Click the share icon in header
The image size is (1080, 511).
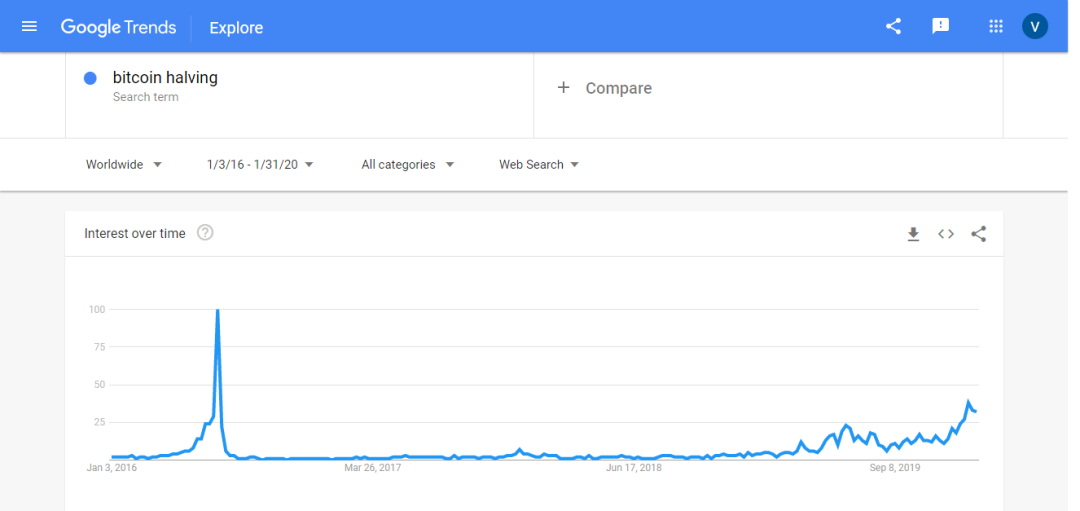(893, 27)
